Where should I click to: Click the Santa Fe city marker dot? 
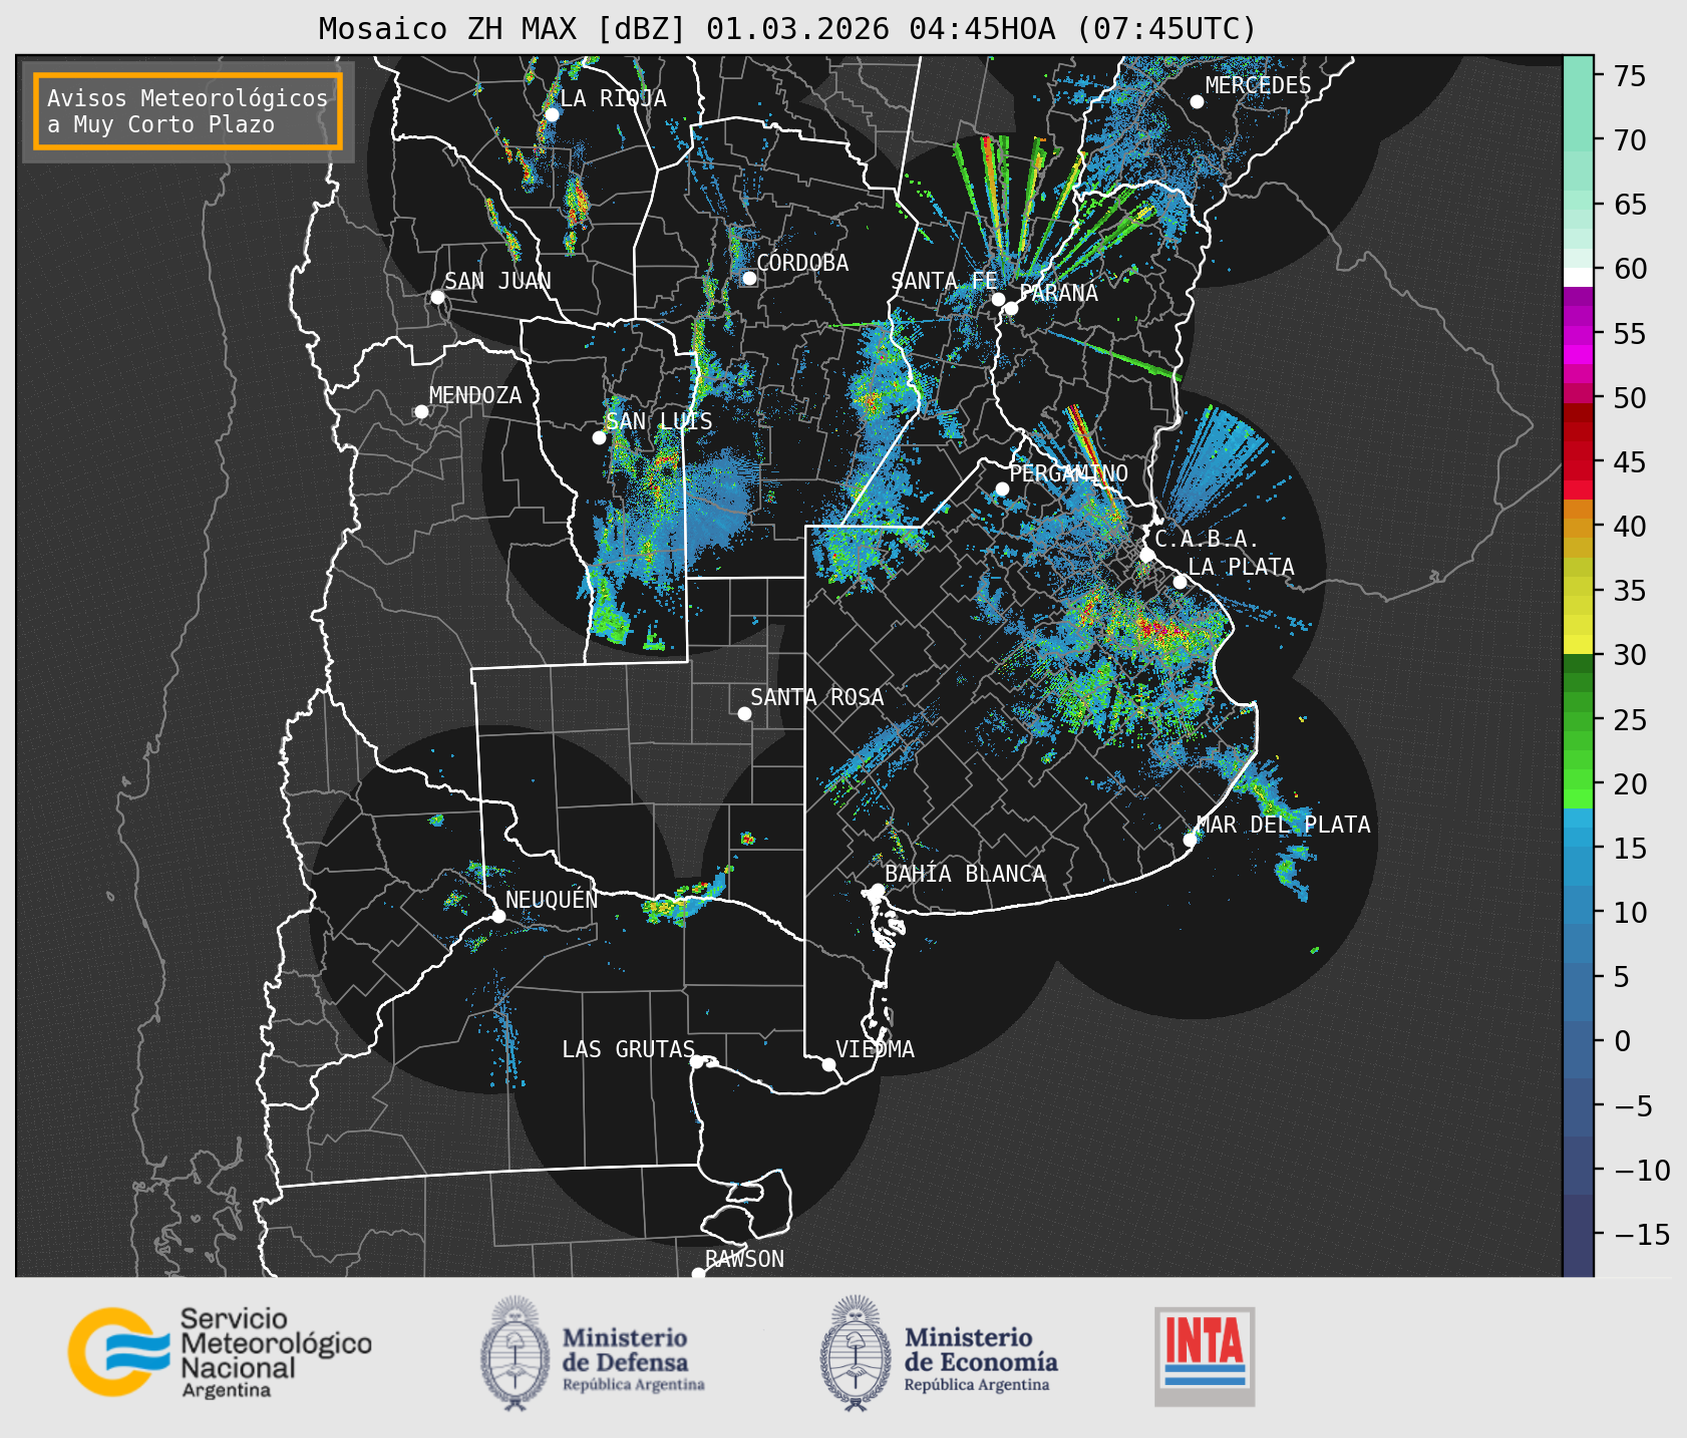point(998,299)
